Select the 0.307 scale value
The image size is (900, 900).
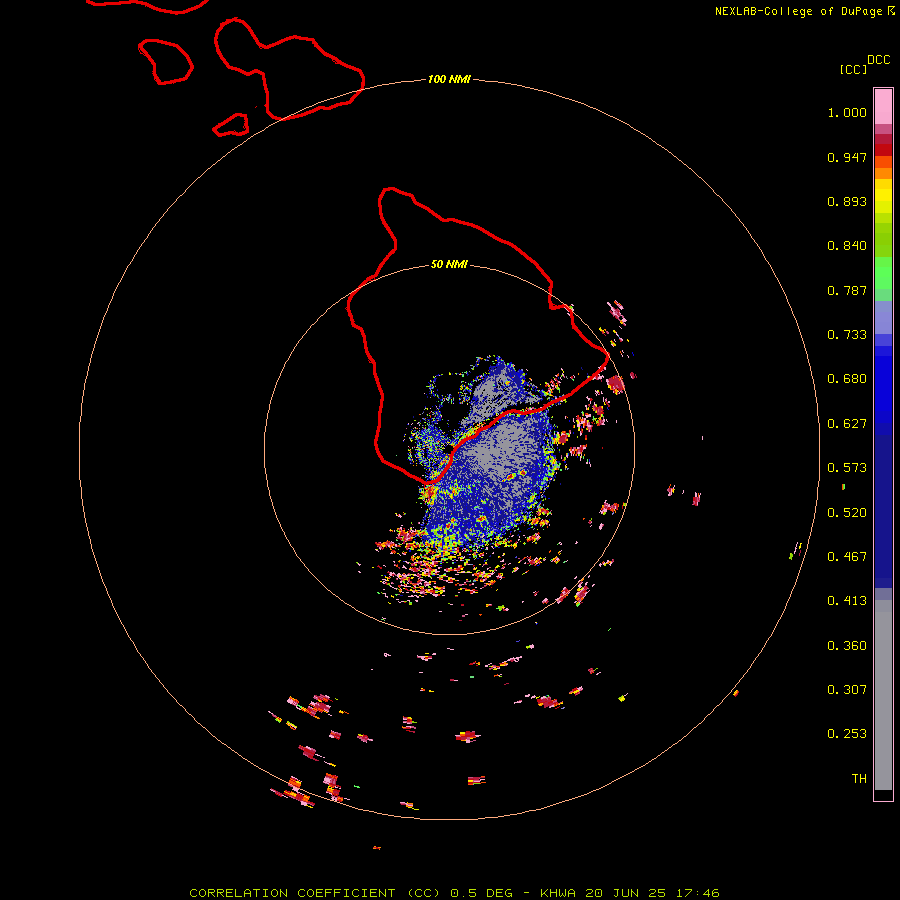click(847, 690)
